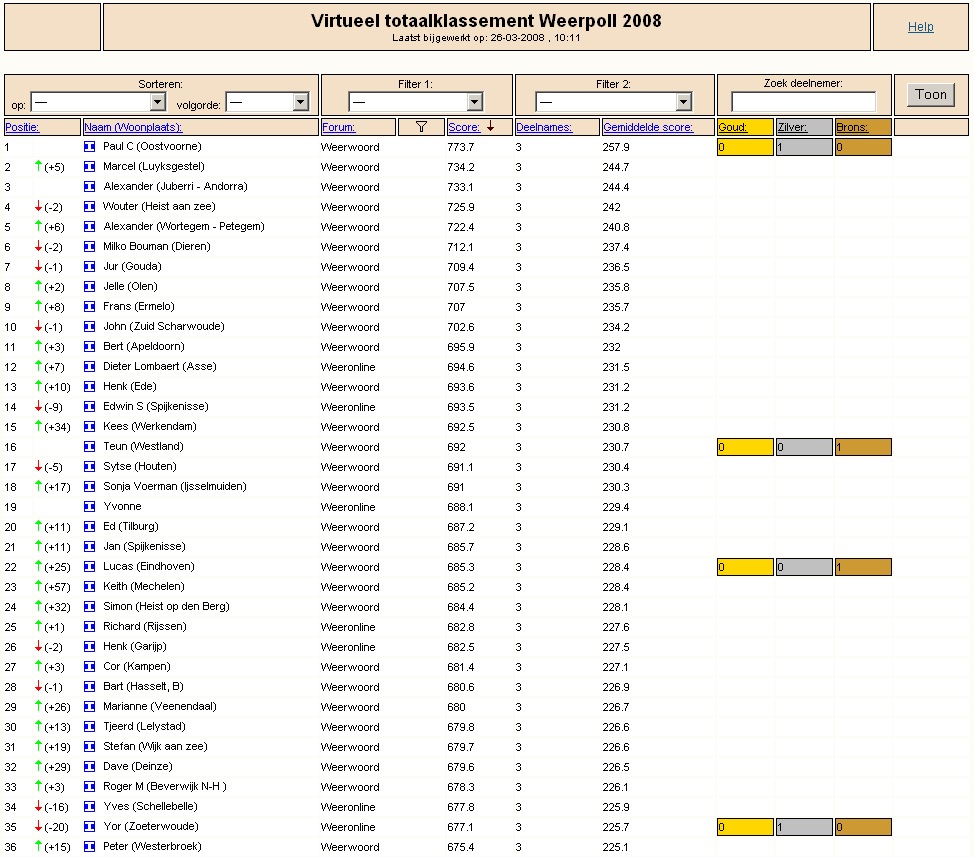The width and height of the screenshot is (974, 857).
Task: Click the filter funnel icon in header
Action: coord(421,127)
